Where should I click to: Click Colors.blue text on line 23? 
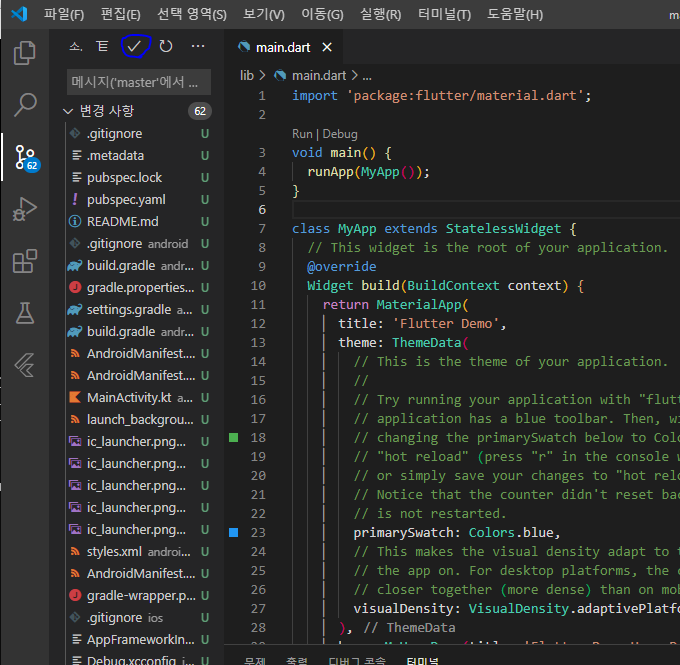pos(510,533)
